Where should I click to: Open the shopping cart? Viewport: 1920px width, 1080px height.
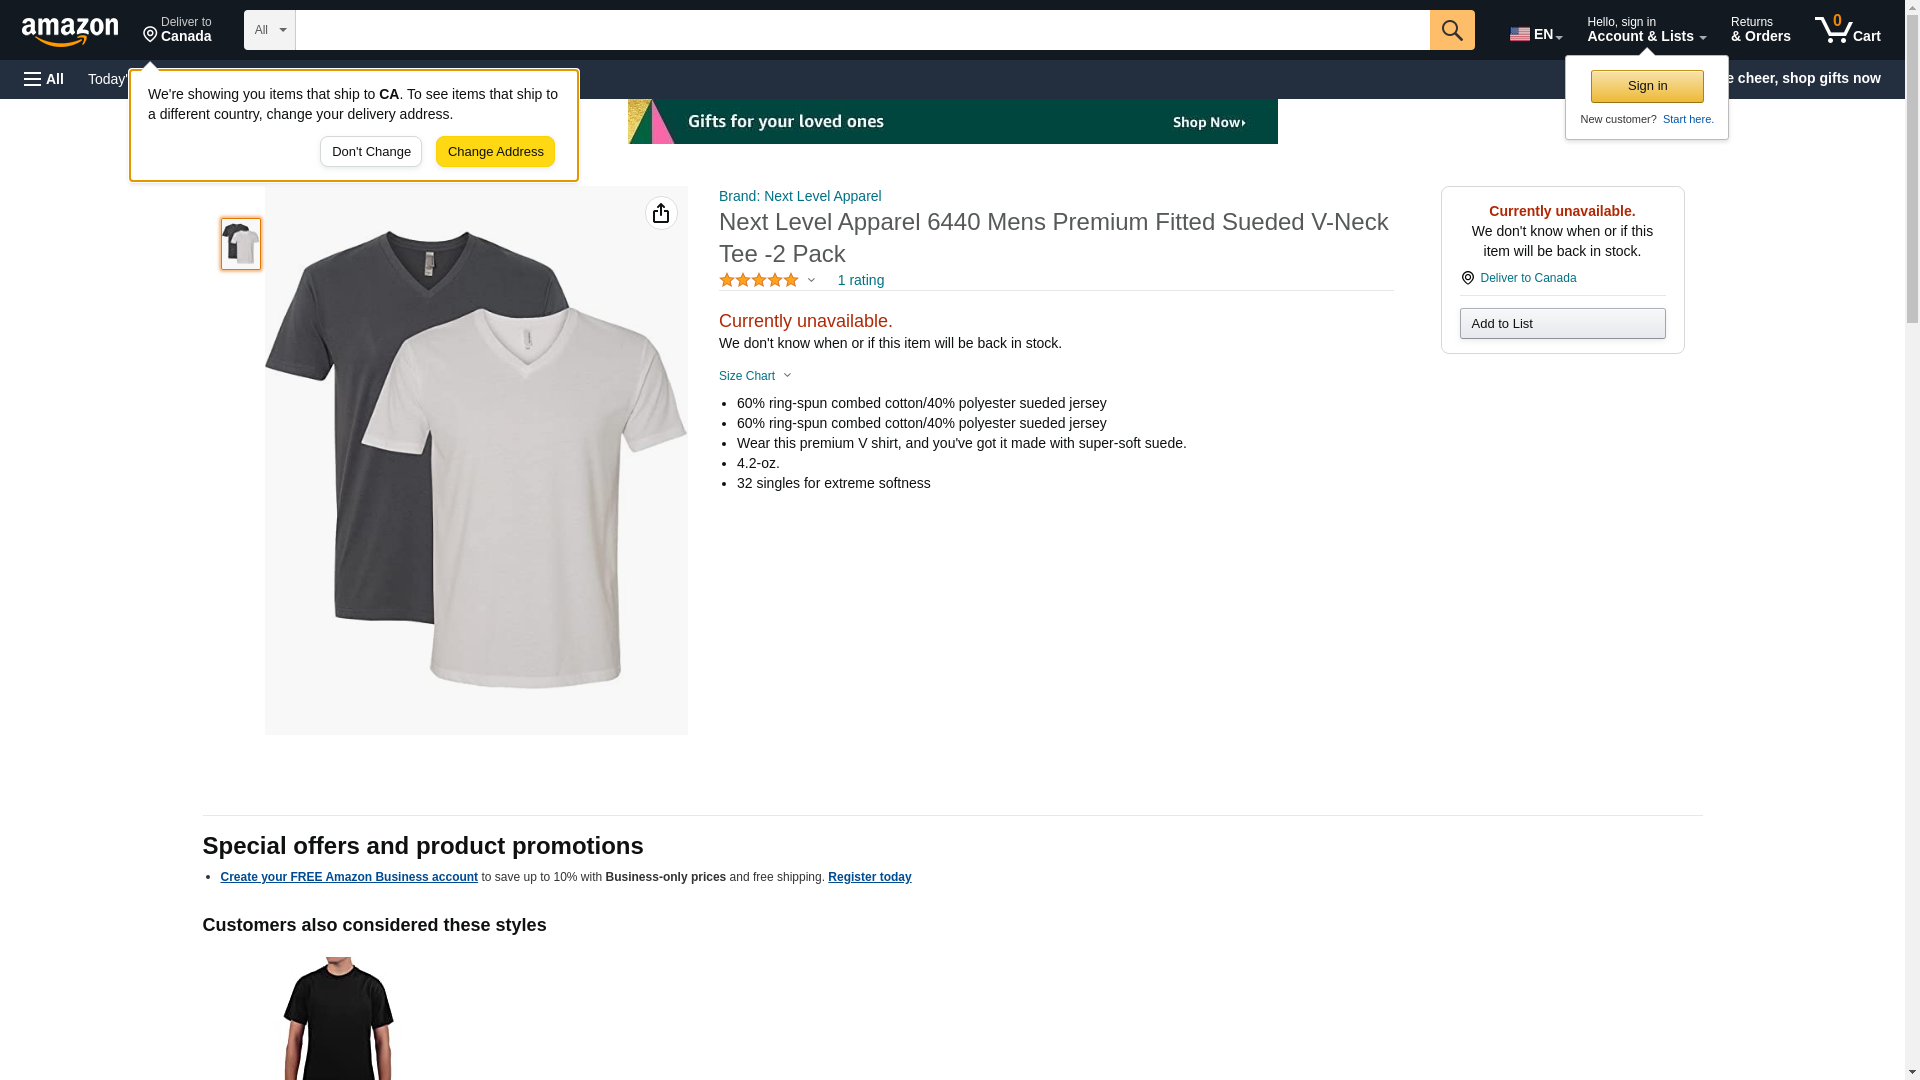point(1847,30)
